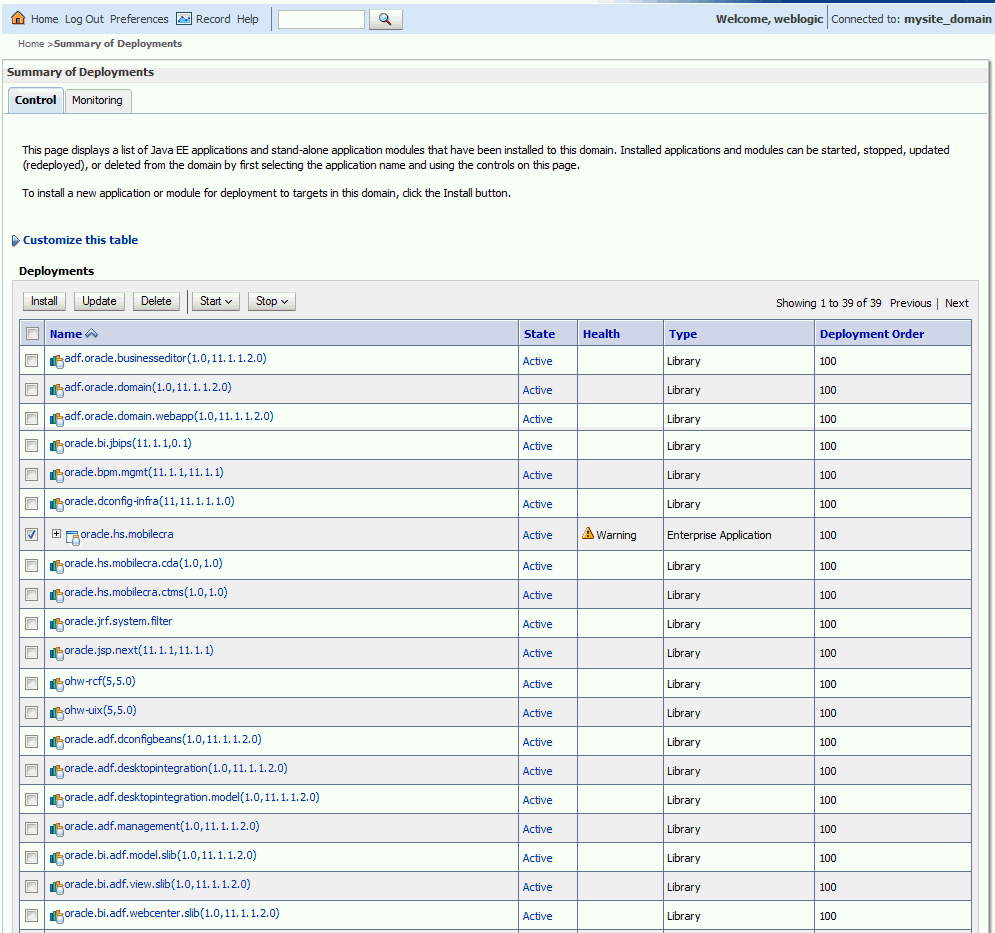Click the Update button

click(x=99, y=301)
